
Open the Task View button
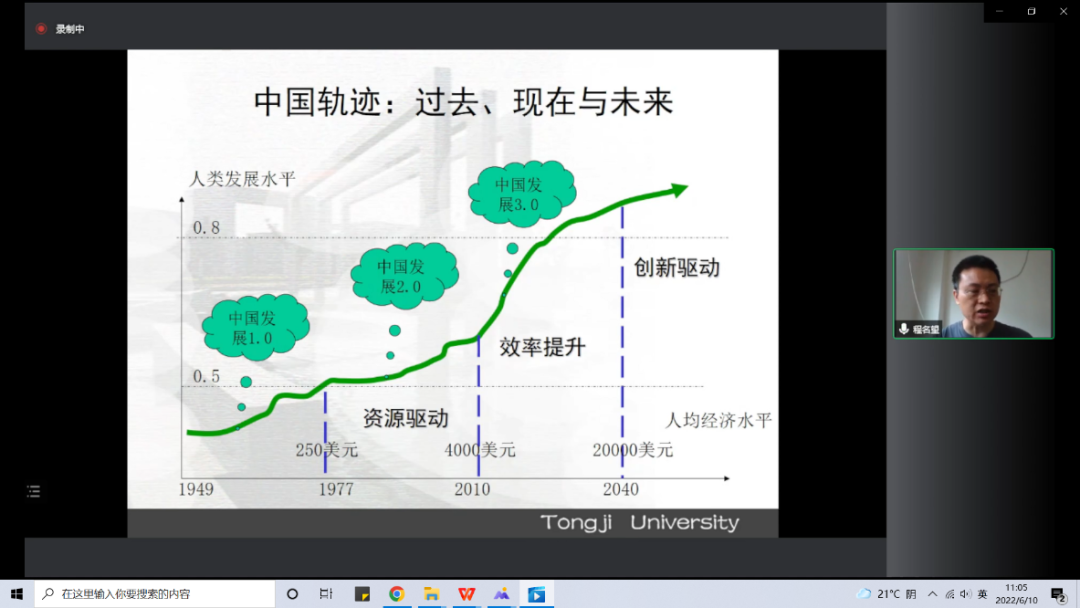point(326,594)
